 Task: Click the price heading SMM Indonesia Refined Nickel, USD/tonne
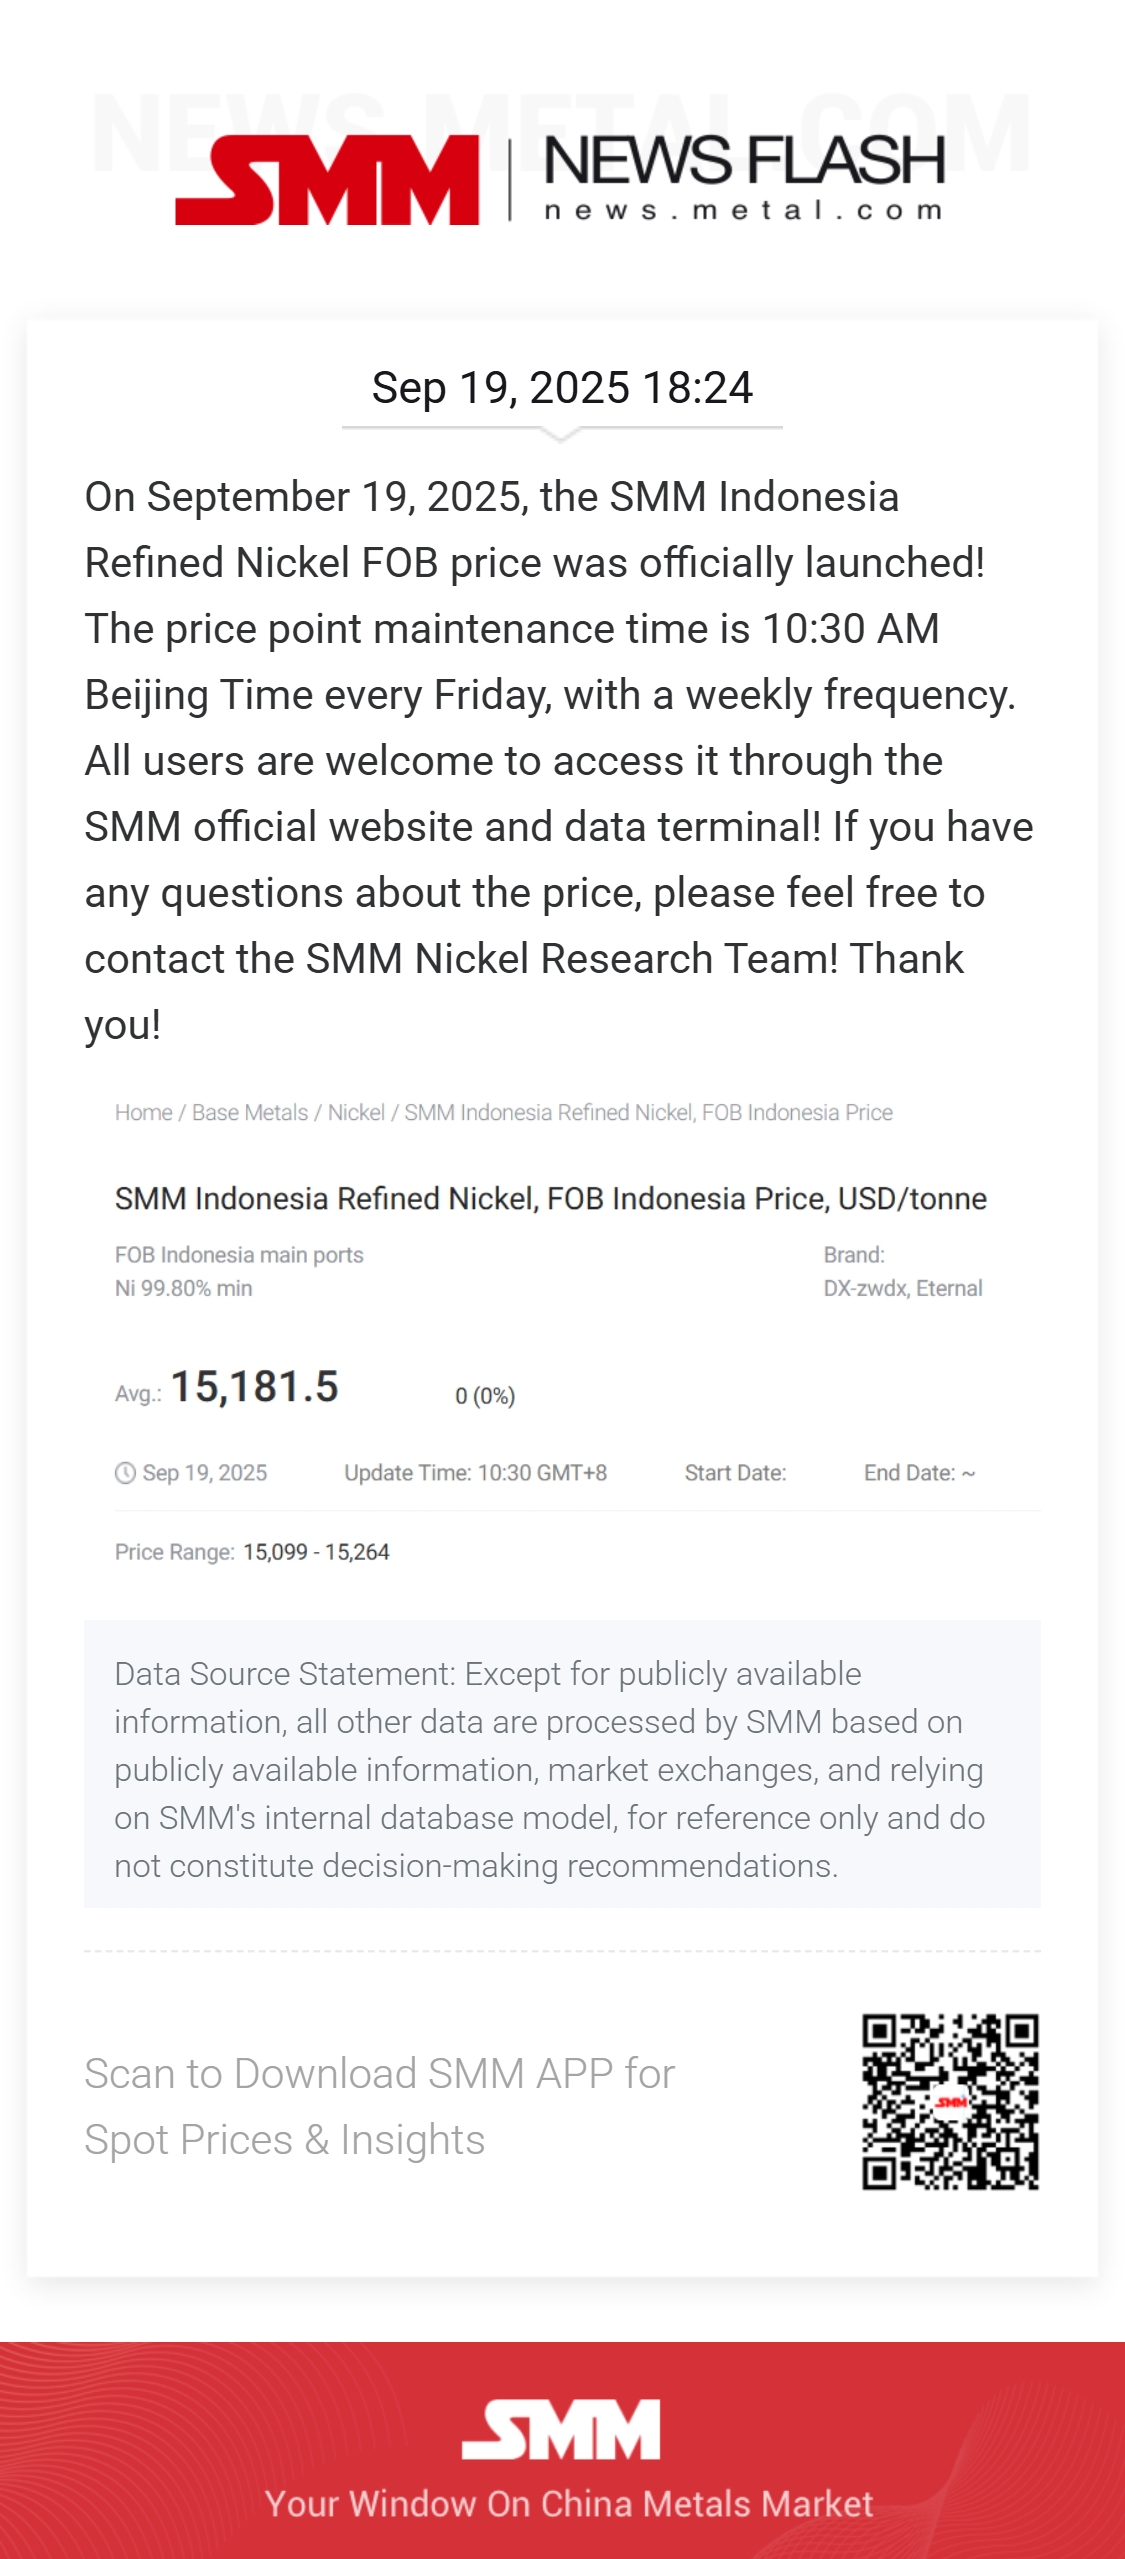click(x=551, y=1198)
